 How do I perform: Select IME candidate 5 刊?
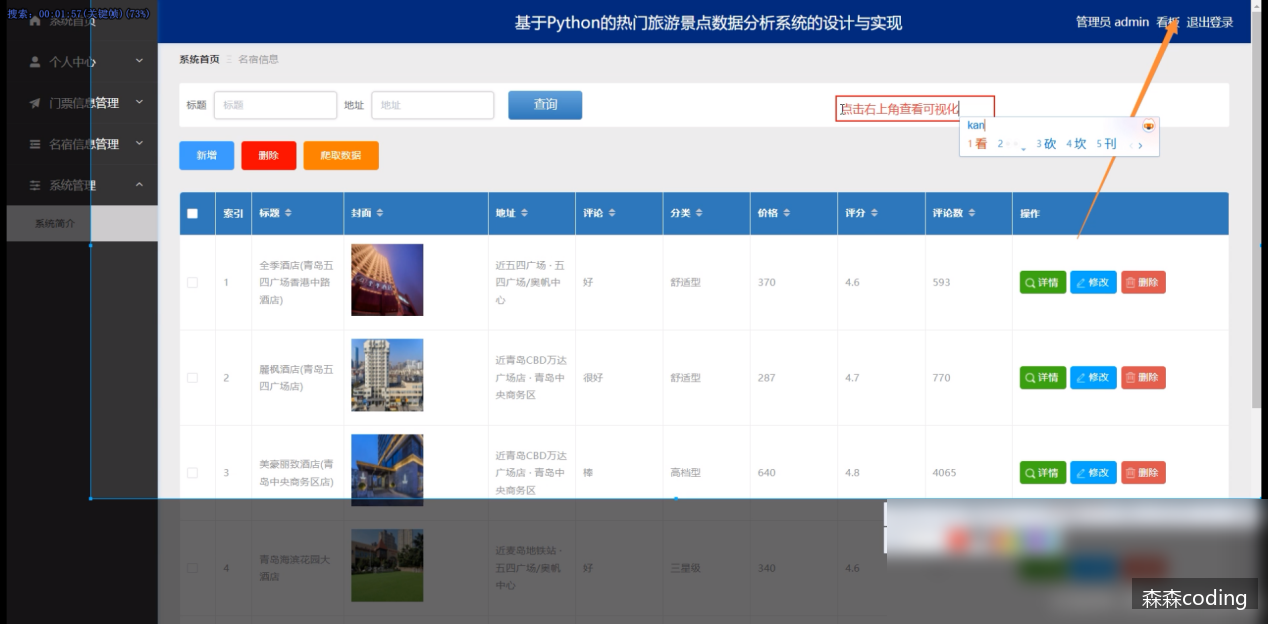(x=1106, y=144)
